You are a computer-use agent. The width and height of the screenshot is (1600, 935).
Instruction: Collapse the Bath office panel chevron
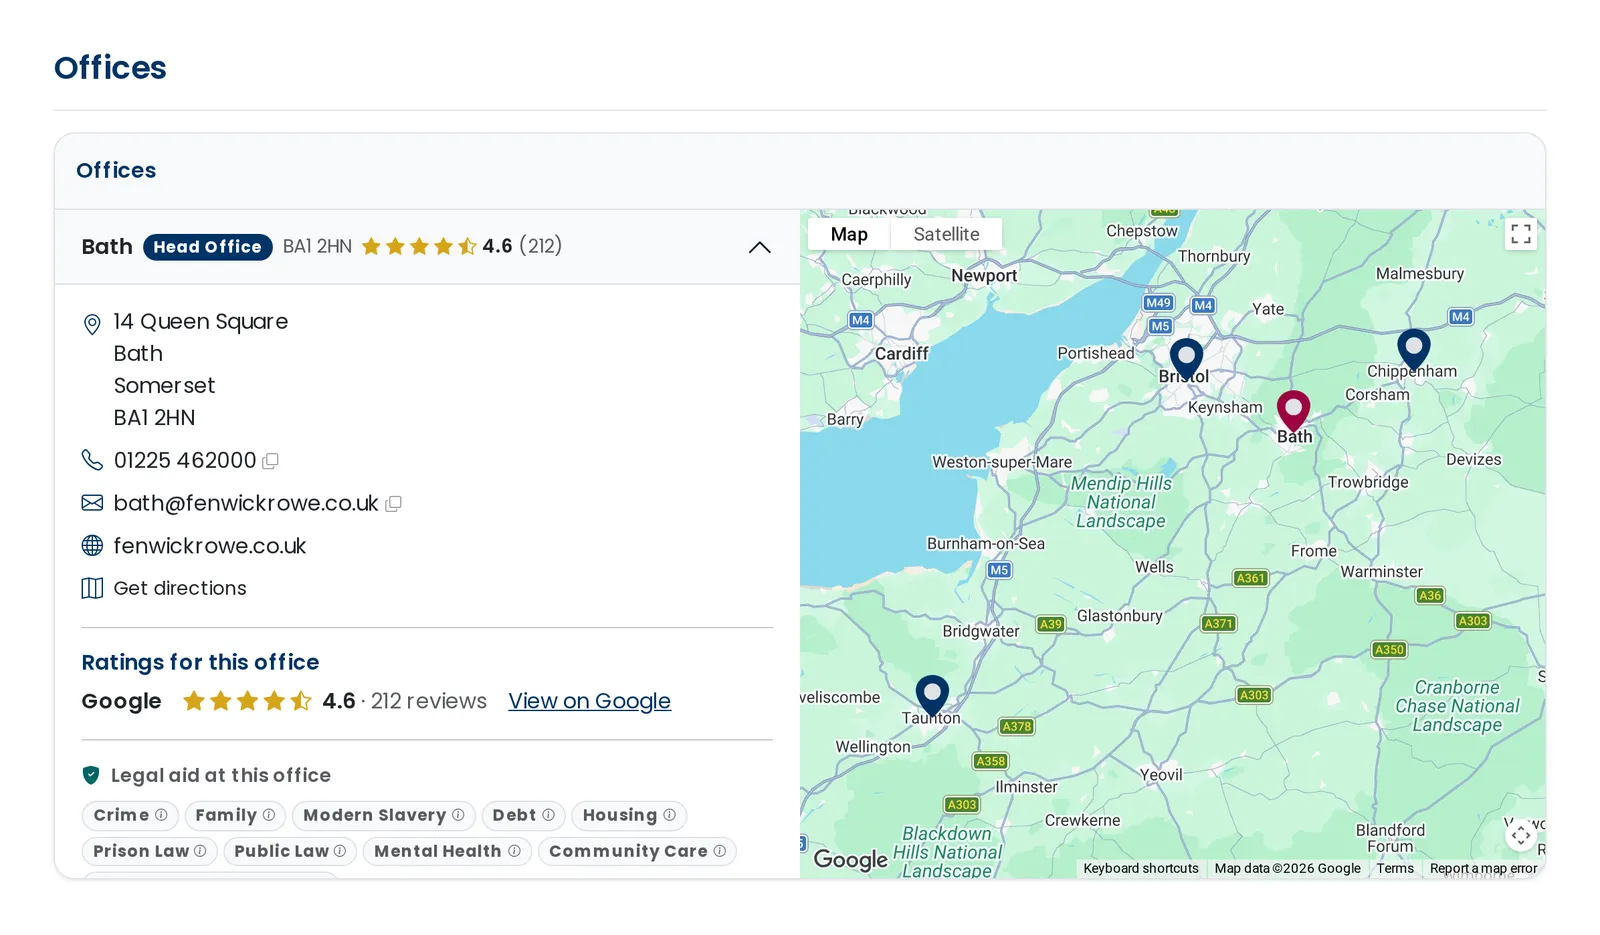760,247
